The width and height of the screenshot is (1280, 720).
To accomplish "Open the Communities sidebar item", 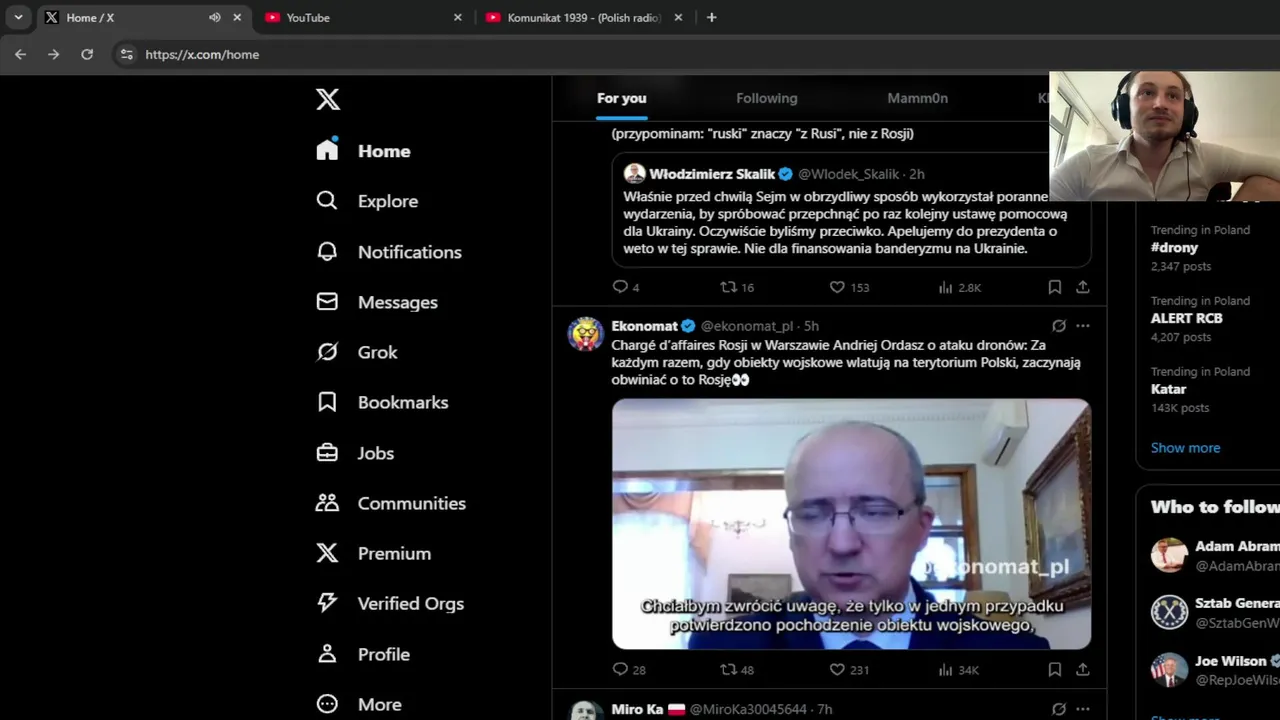I will (391, 503).
